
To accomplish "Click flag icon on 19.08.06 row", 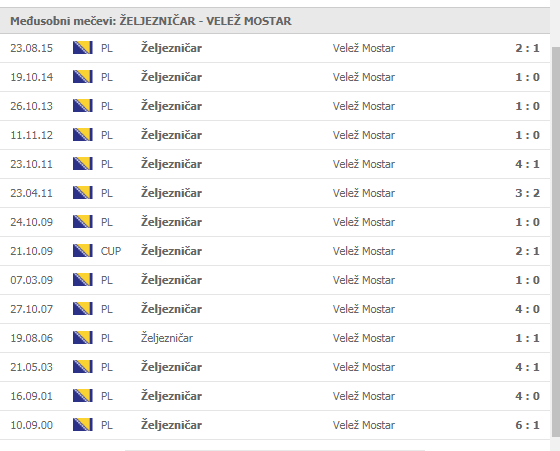I will click(x=82, y=338).
